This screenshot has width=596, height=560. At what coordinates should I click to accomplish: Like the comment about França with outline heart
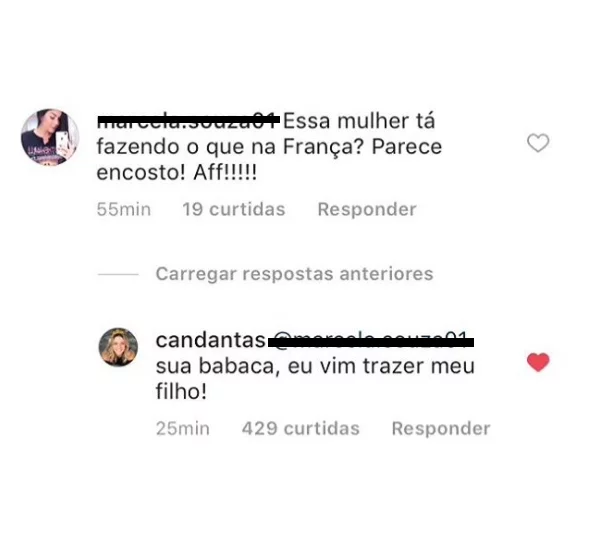538,143
